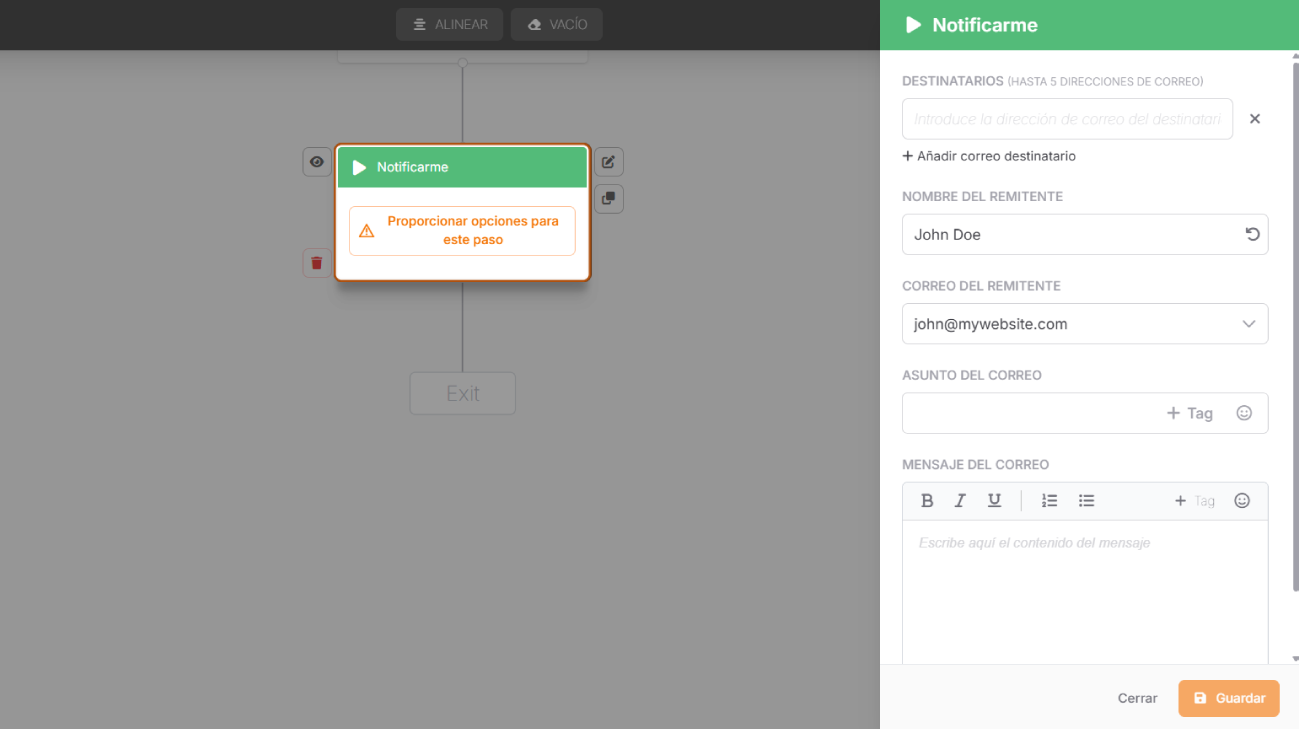Toggle bold formatting in message editor
Viewport: 1300px width, 729px height.
(927, 501)
